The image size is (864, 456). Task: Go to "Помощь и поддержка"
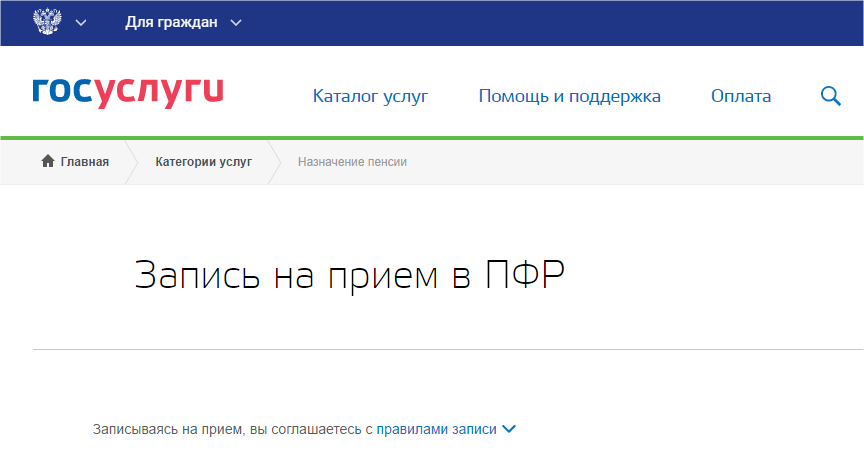click(569, 96)
